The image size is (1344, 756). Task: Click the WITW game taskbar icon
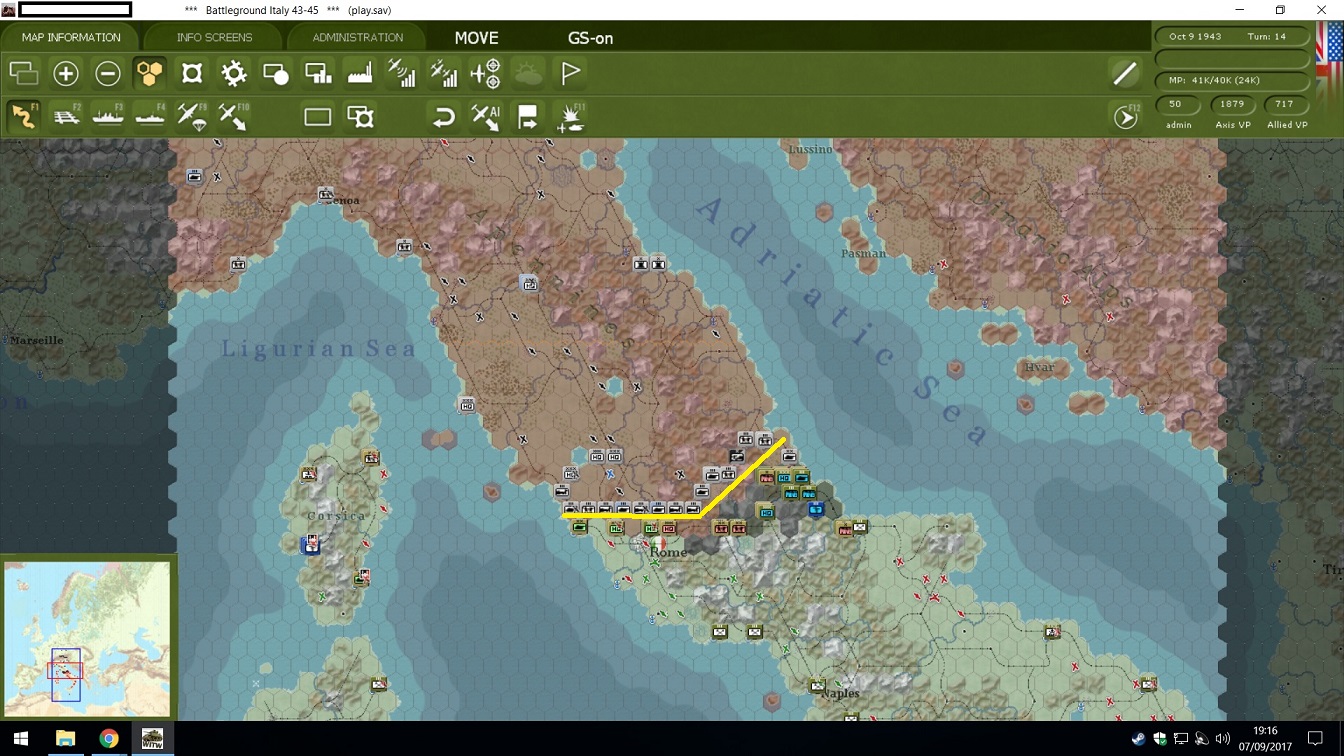coord(153,739)
